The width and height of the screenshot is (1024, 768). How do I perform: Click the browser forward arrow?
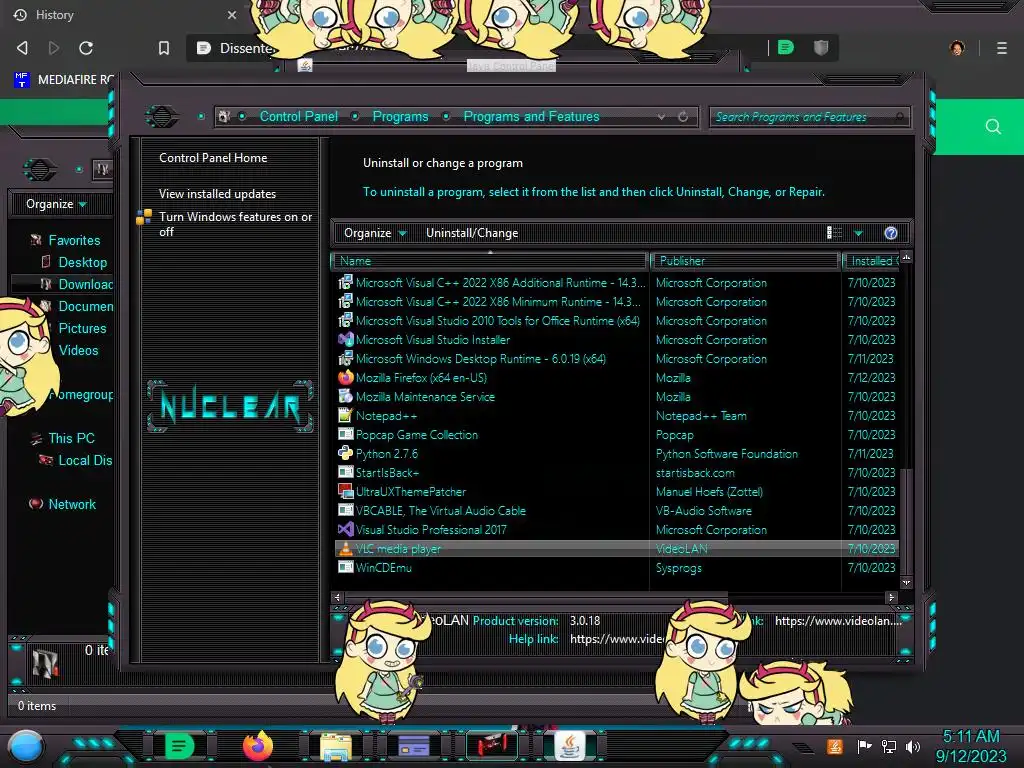point(54,48)
